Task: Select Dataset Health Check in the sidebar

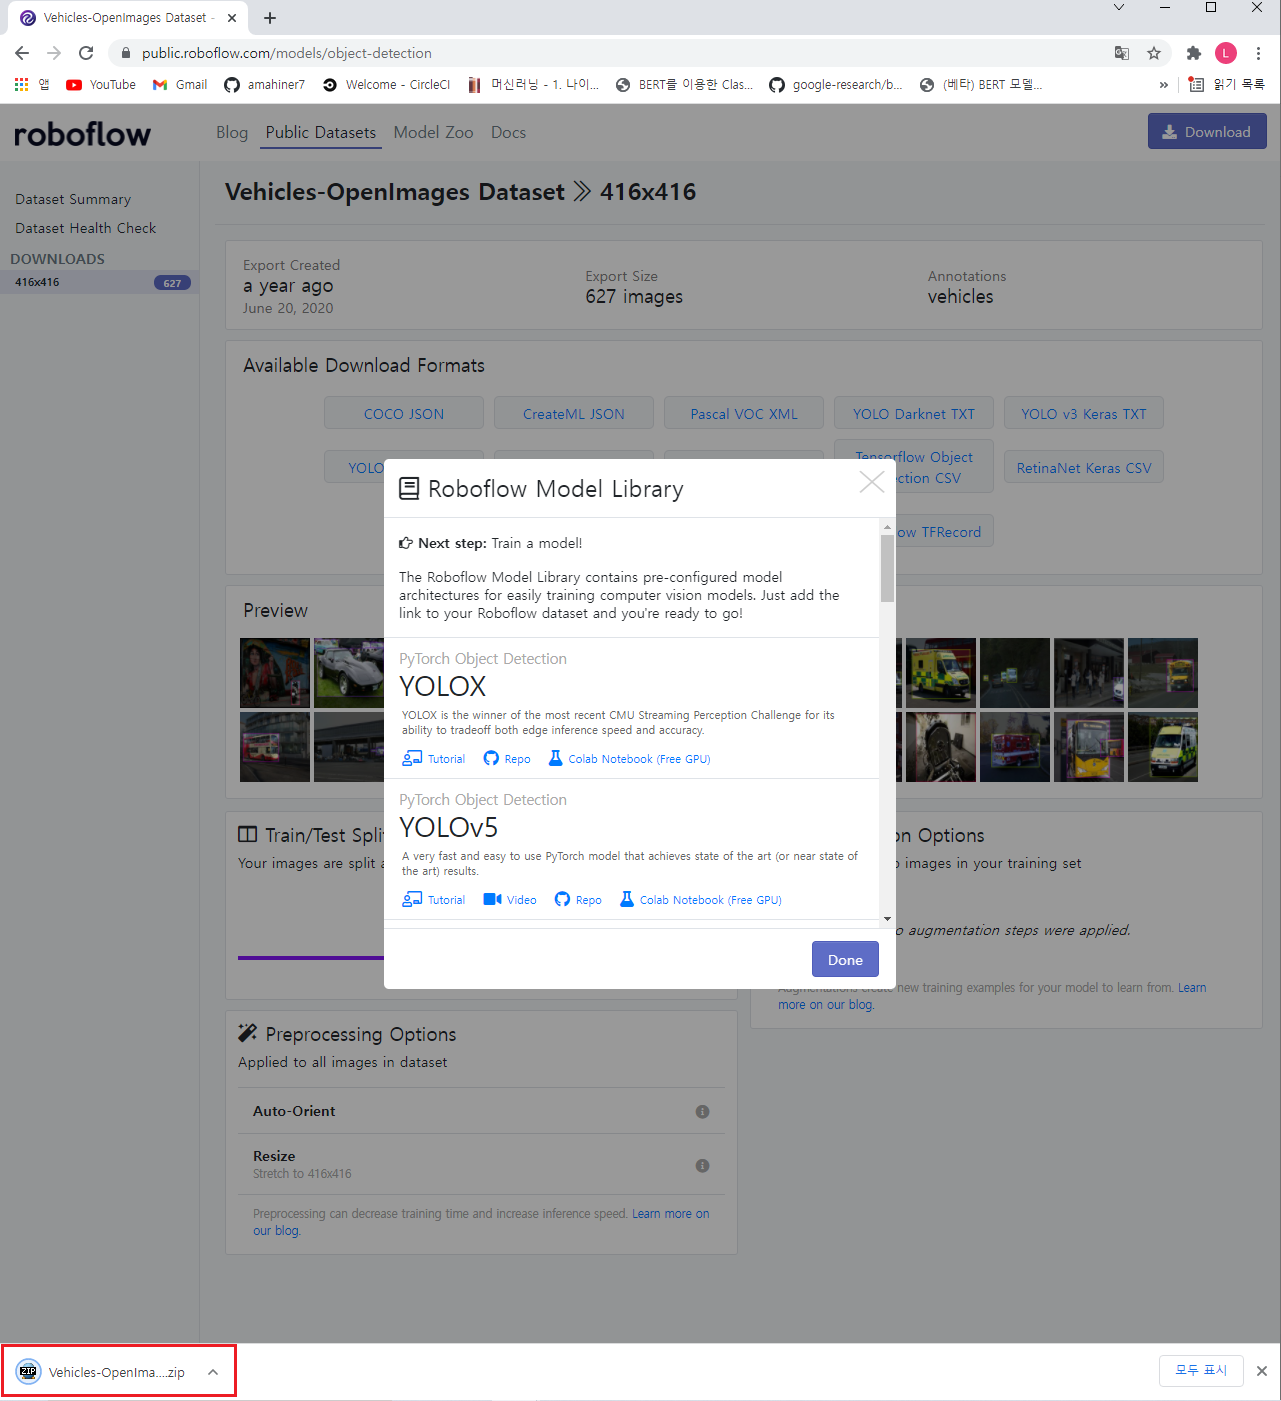Action: point(86,229)
